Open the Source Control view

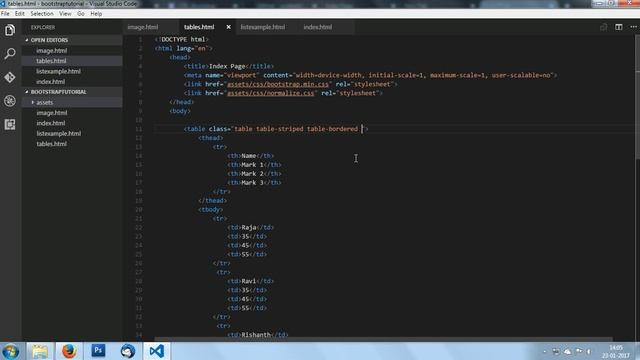[x=10, y=77]
